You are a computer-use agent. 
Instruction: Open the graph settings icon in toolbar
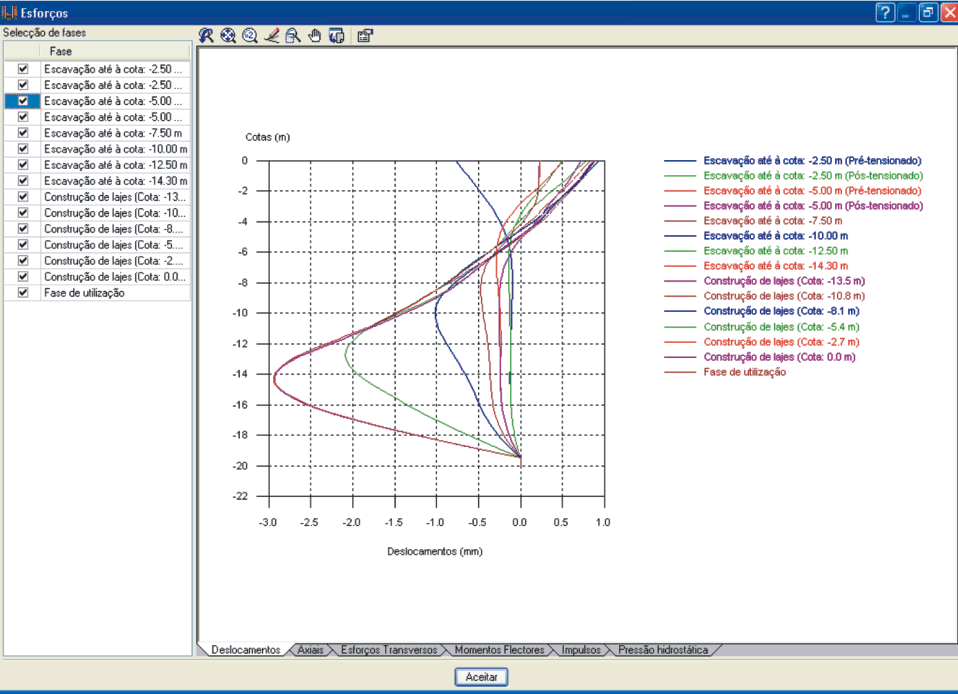(x=365, y=35)
